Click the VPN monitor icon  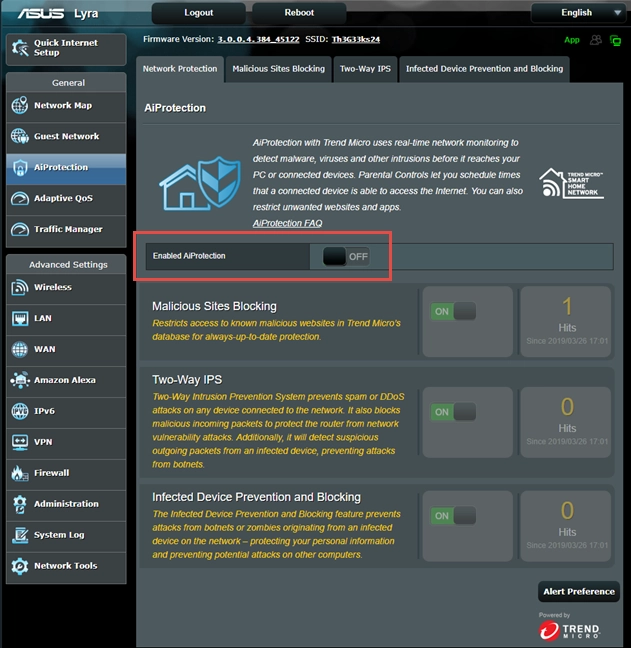[x=20, y=442]
